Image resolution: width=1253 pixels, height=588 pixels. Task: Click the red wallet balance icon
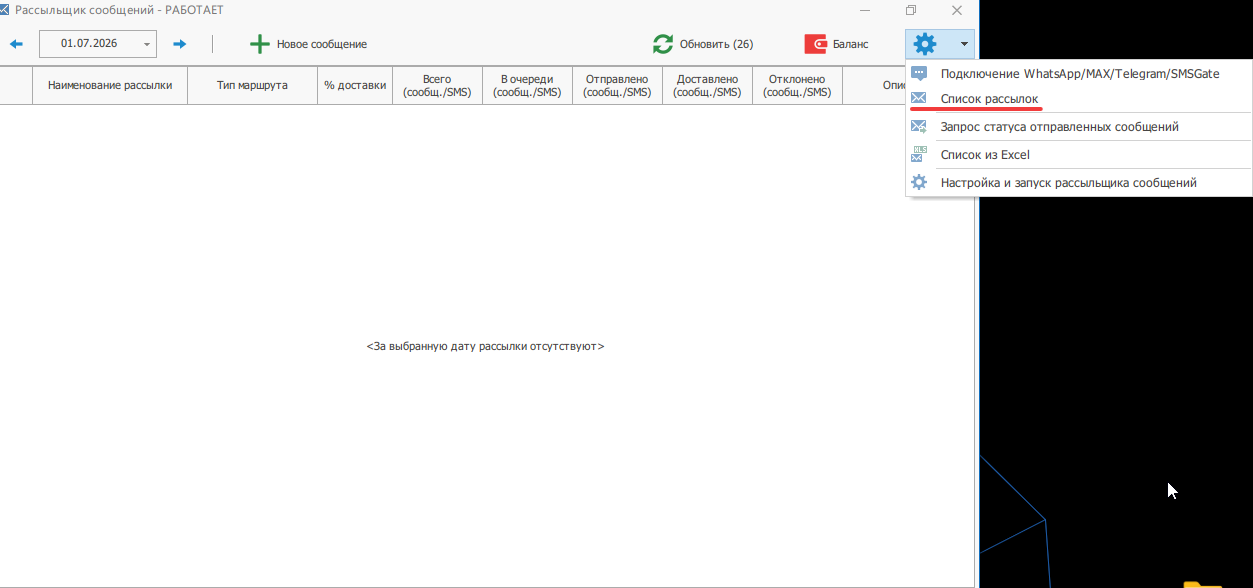coord(815,44)
